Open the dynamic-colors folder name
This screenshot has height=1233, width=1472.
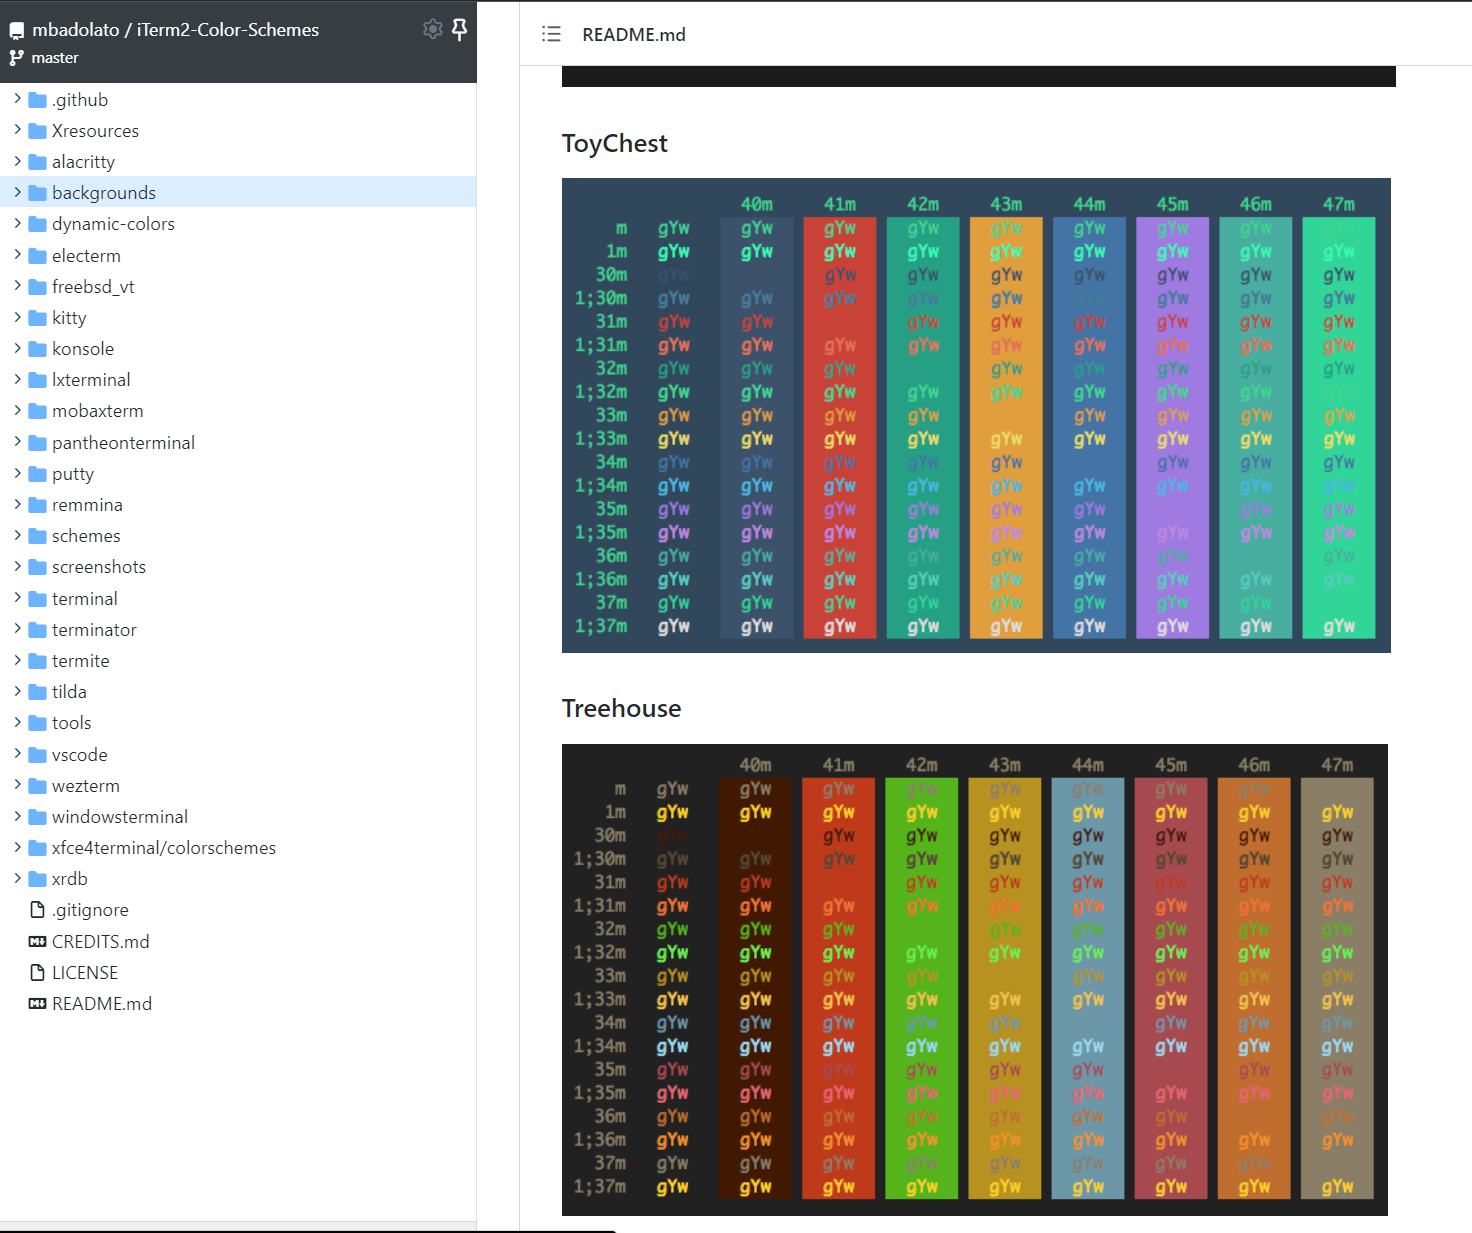point(113,224)
